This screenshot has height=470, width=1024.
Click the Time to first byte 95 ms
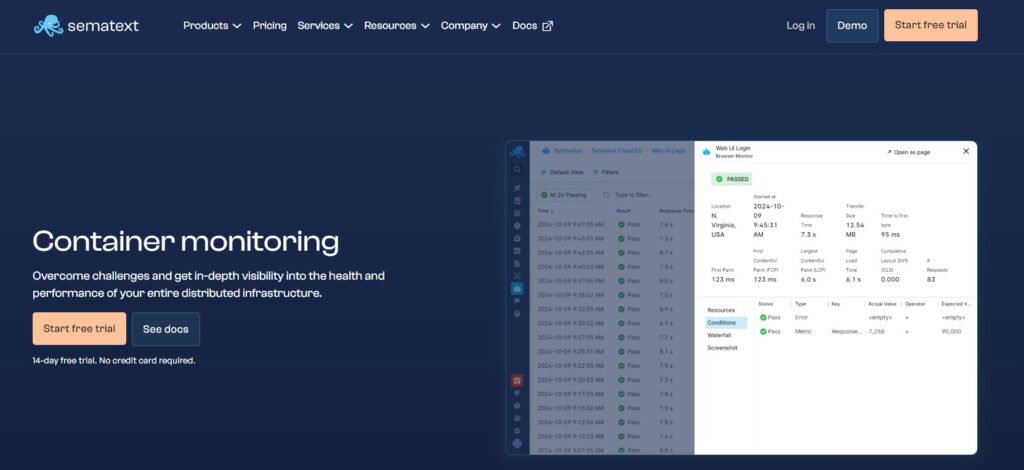click(x=890, y=234)
